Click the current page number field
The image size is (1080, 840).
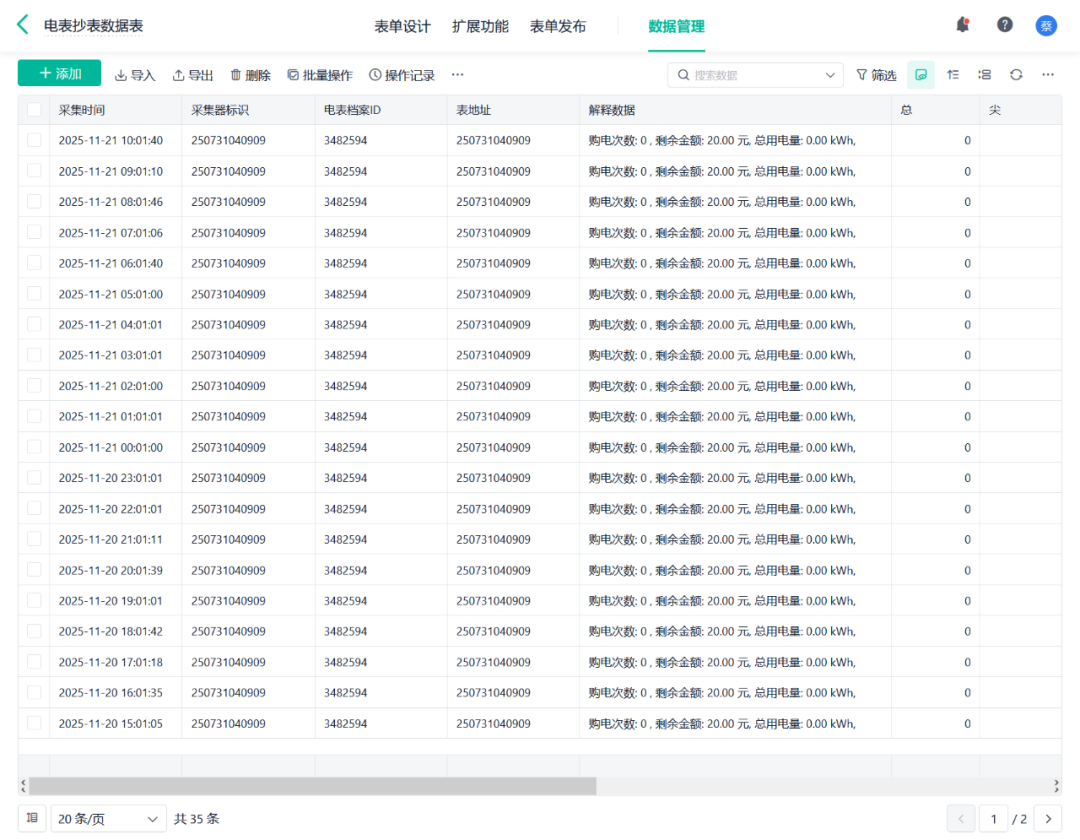(993, 819)
